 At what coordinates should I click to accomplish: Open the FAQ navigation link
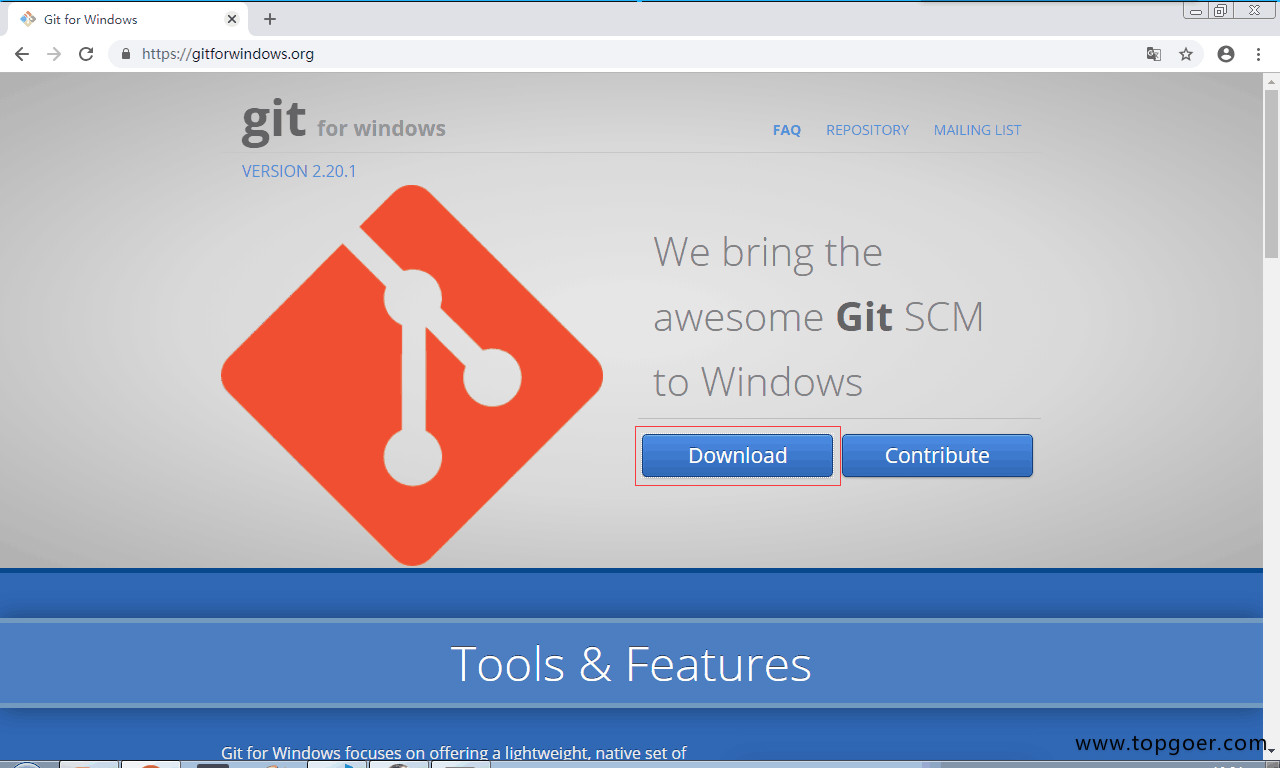pyautogui.click(x=787, y=130)
